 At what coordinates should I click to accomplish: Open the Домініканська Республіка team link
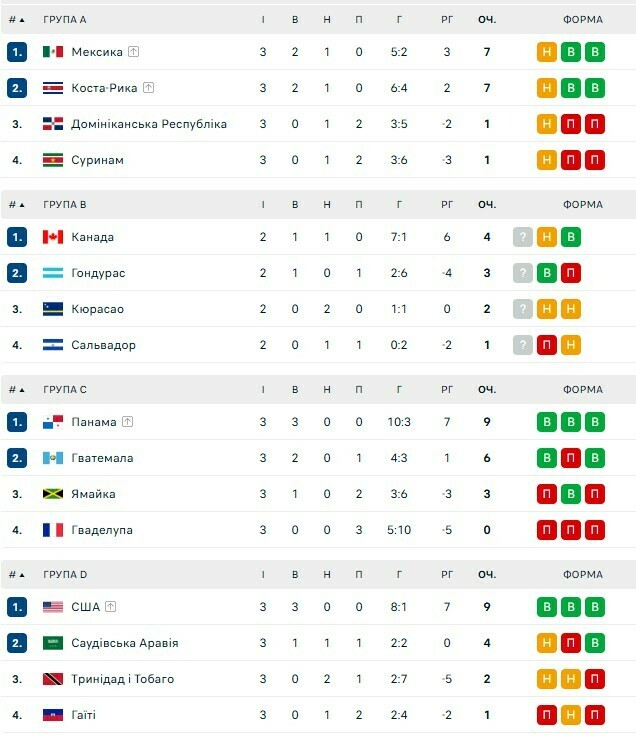pyautogui.click(x=149, y=124)
